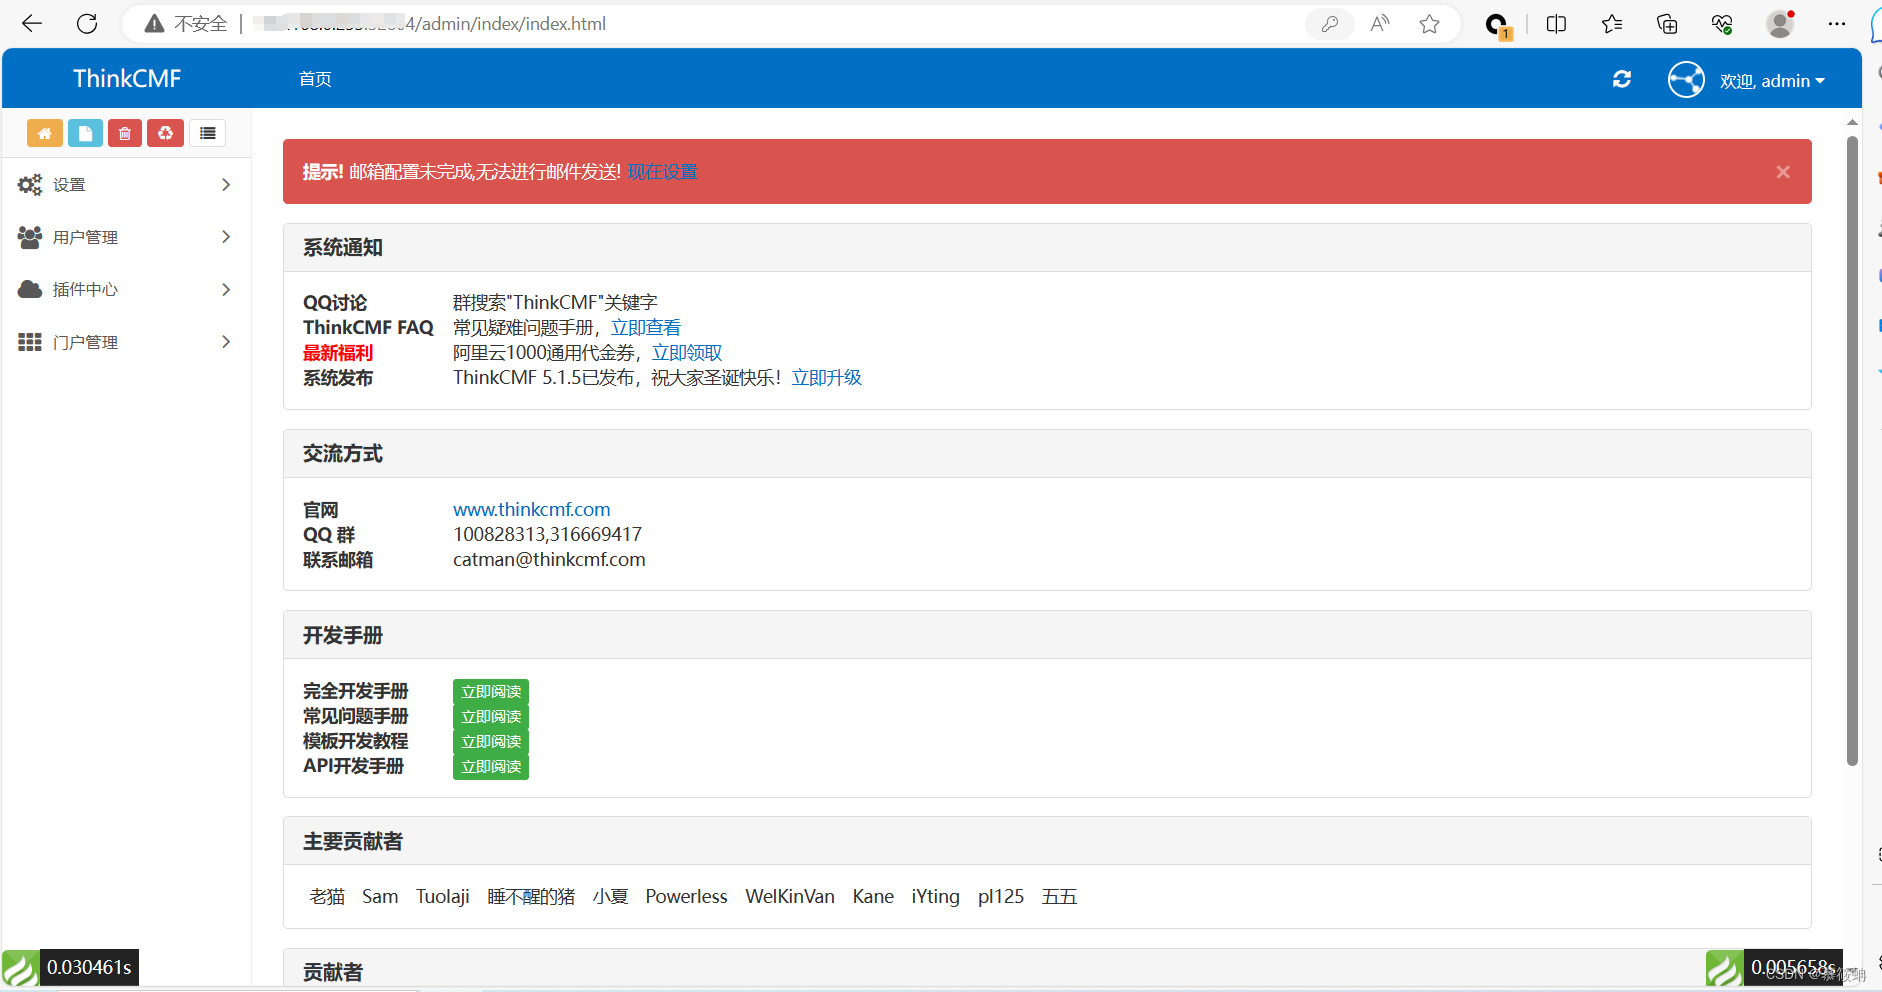This screenshot has width=1882, height=992.
Task: Click the ThinkCMF network logo icon
Action: (1686, 79)
